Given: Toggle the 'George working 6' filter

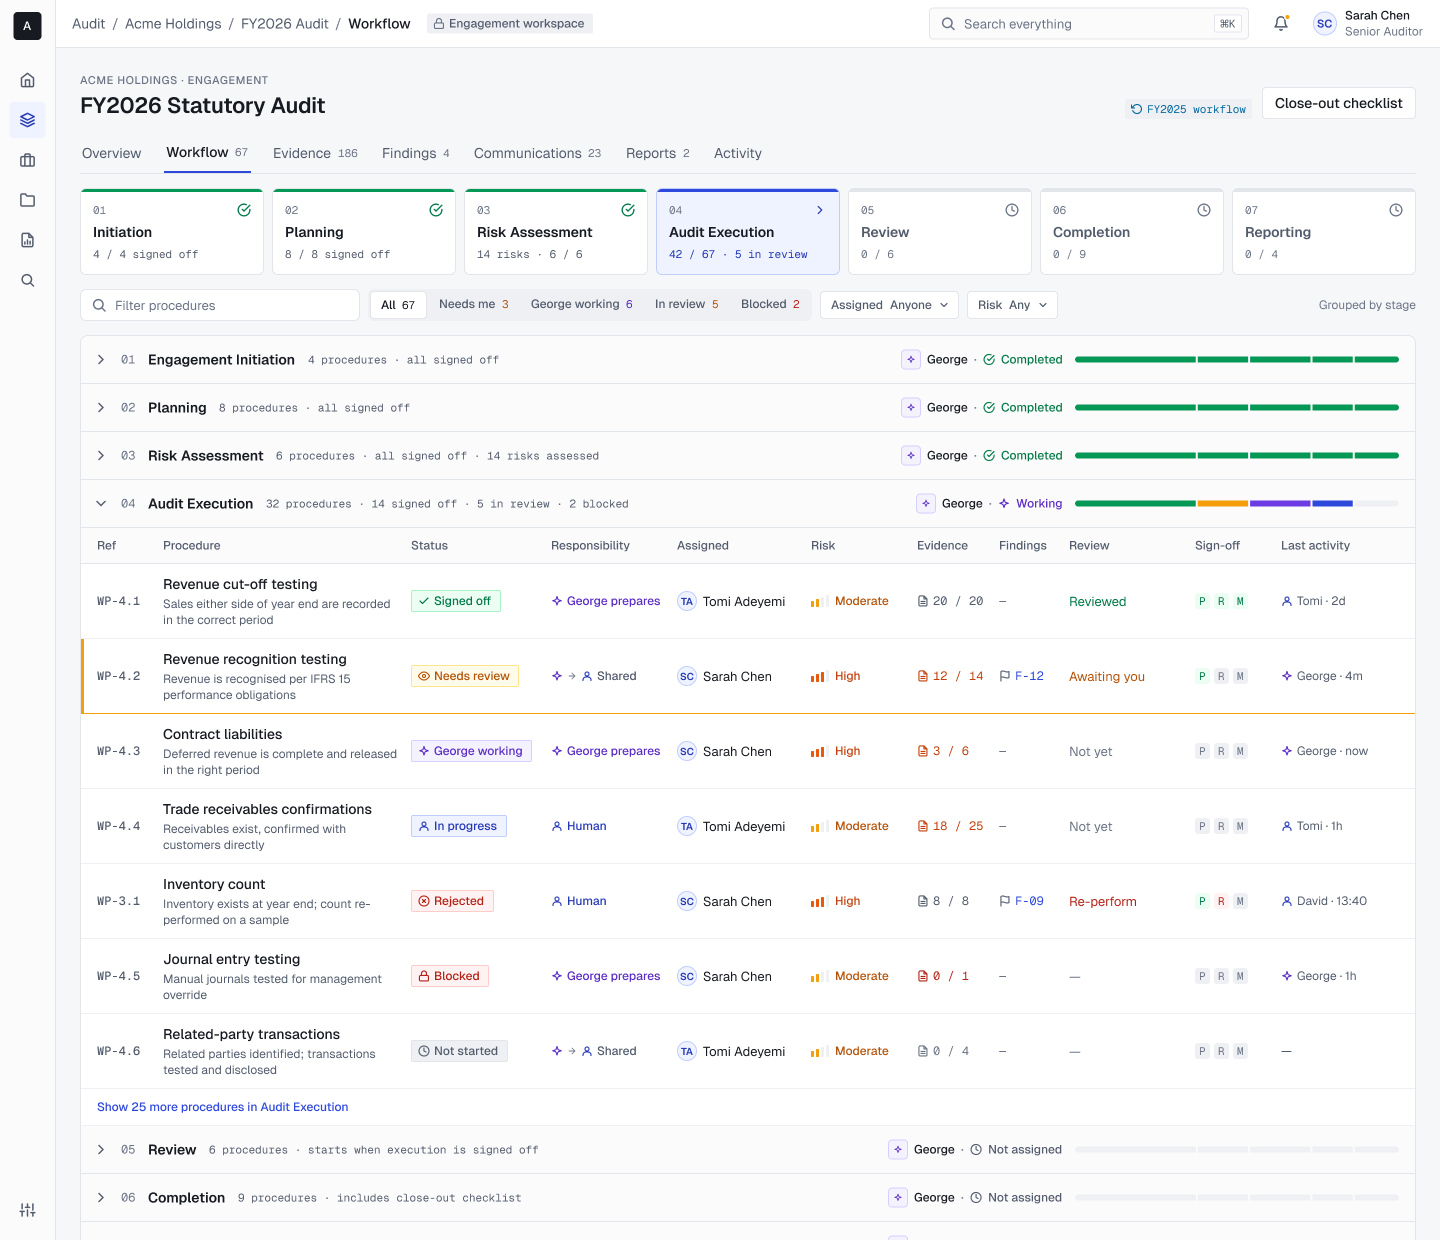Looking at the screenshot, I should click(x=582, y=305).
